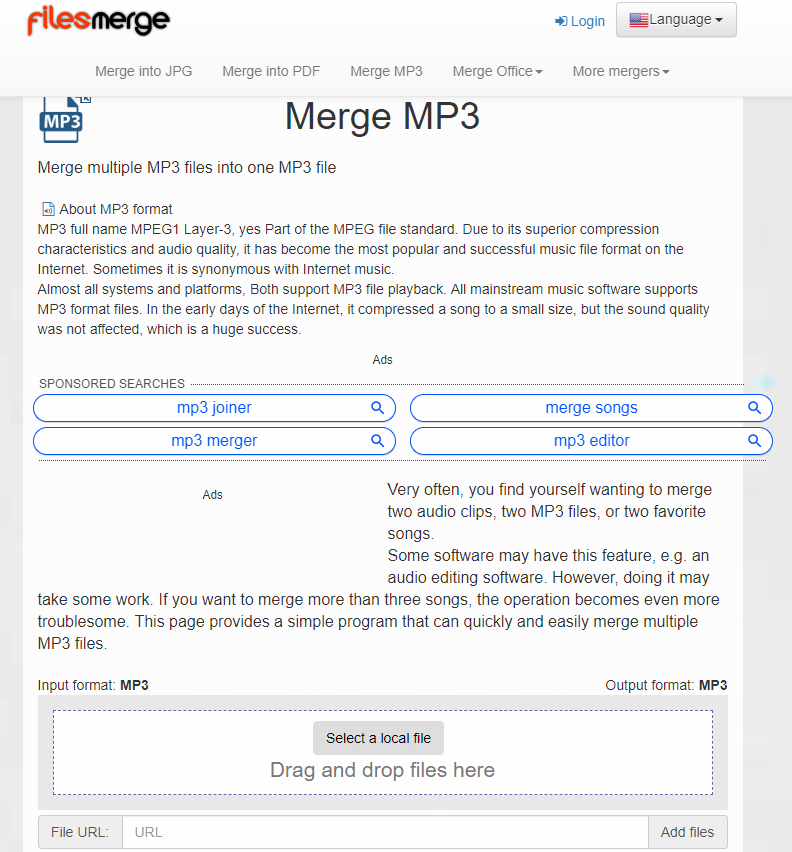Click 'Merge multiple MP3 files into one MP3 file'
The image size is (792, 852).
click(x=187, y=167)
